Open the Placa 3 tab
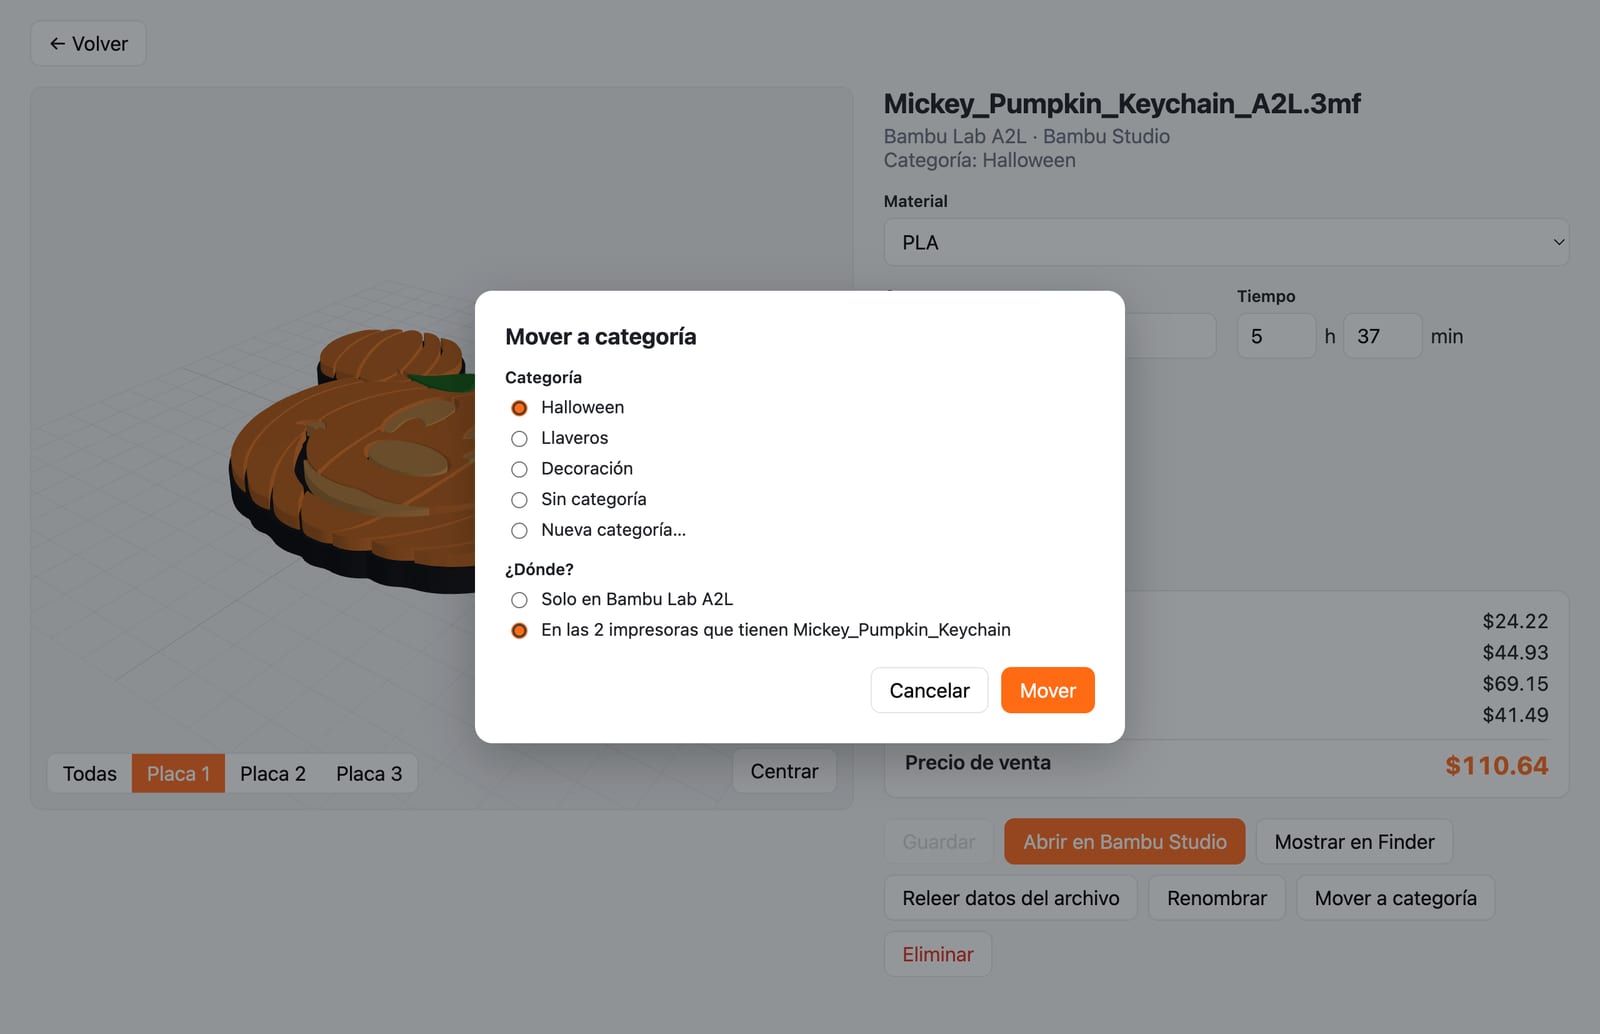 tap(369, 774)
